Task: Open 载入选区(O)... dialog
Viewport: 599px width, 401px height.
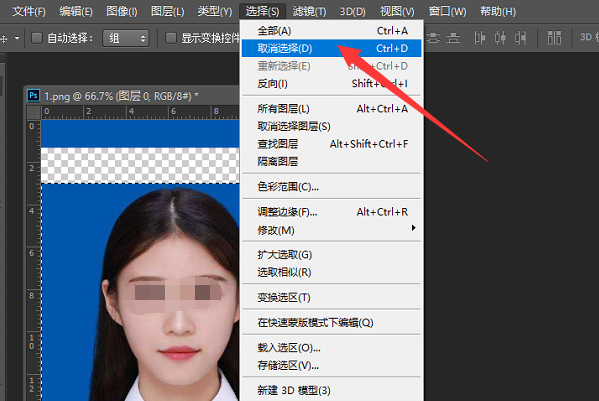Action: coord(332,348)
